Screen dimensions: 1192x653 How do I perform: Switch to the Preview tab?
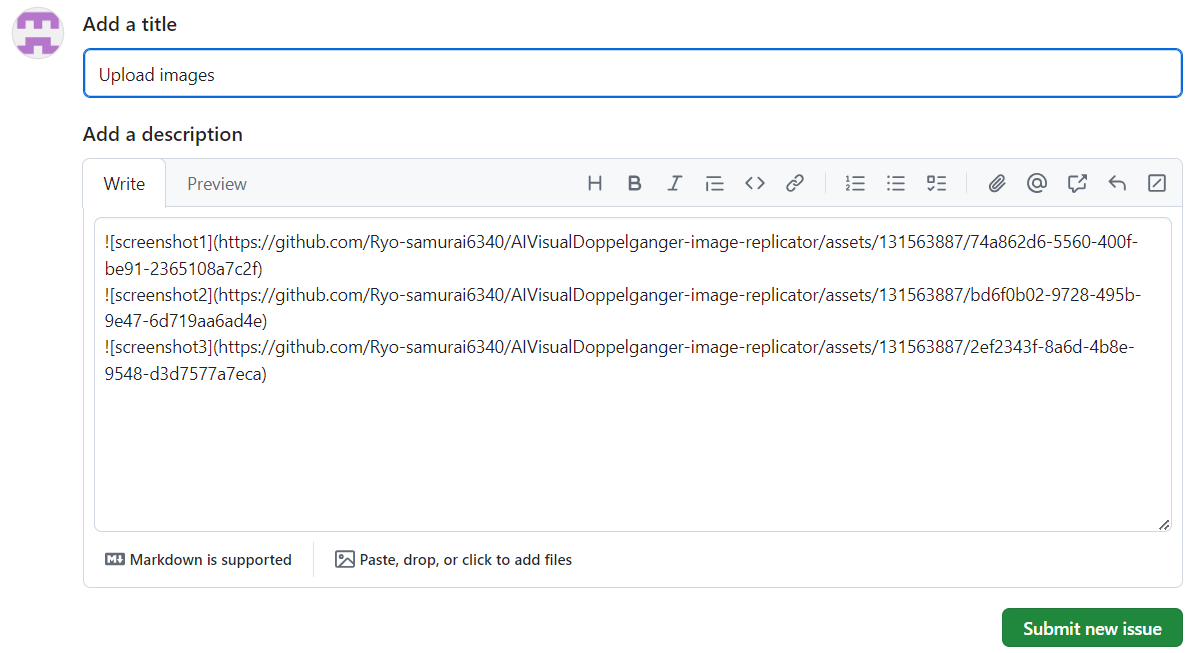[x=217, y=184]
